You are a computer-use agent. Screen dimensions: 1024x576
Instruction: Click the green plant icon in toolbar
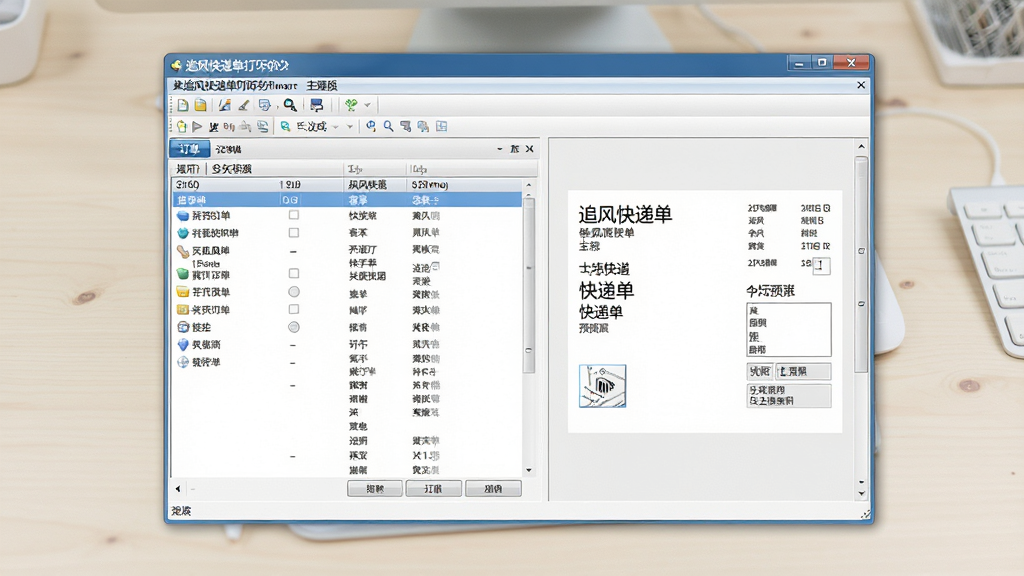[351, 105]
